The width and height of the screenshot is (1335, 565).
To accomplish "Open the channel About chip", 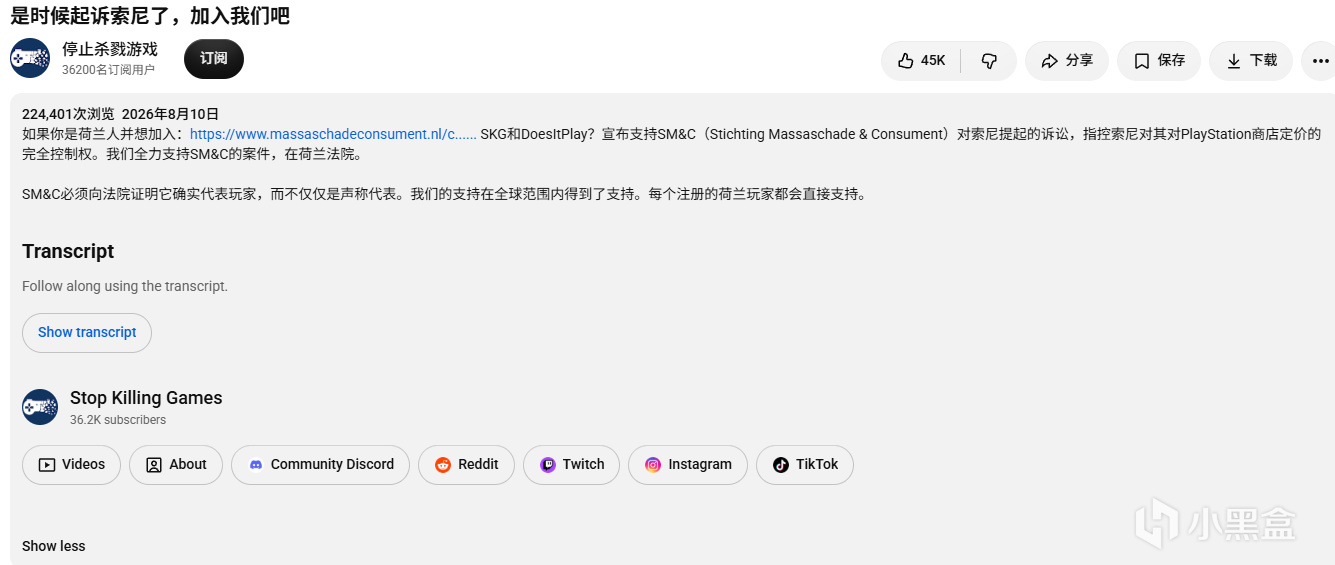I will [x=176, y=465].
